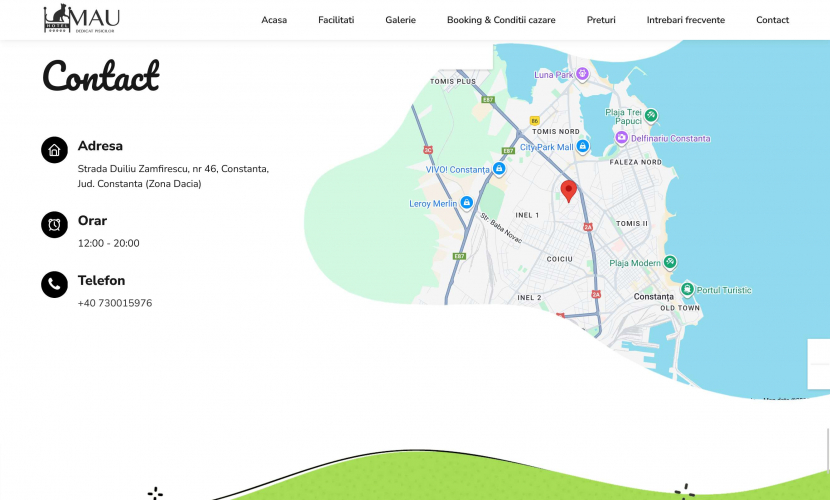Go to the Facilitati page
This screenshot has height=500, width=830.
click(x=336, y=20)
